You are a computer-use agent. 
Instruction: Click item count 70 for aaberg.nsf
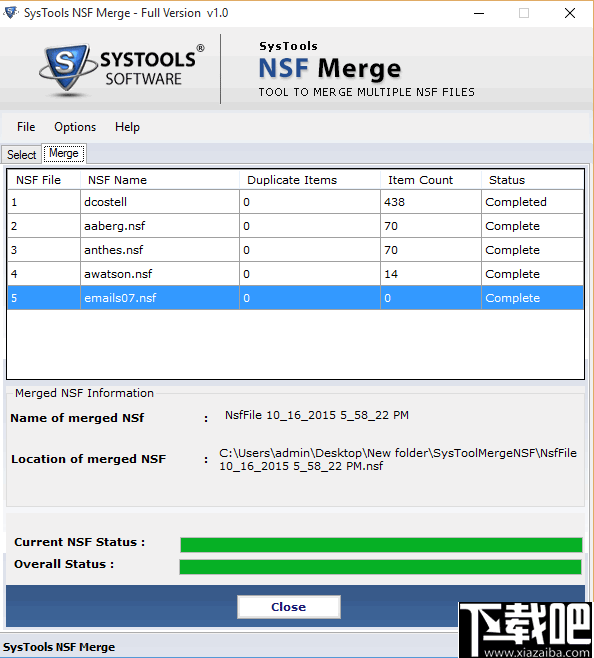pos(431,226)
